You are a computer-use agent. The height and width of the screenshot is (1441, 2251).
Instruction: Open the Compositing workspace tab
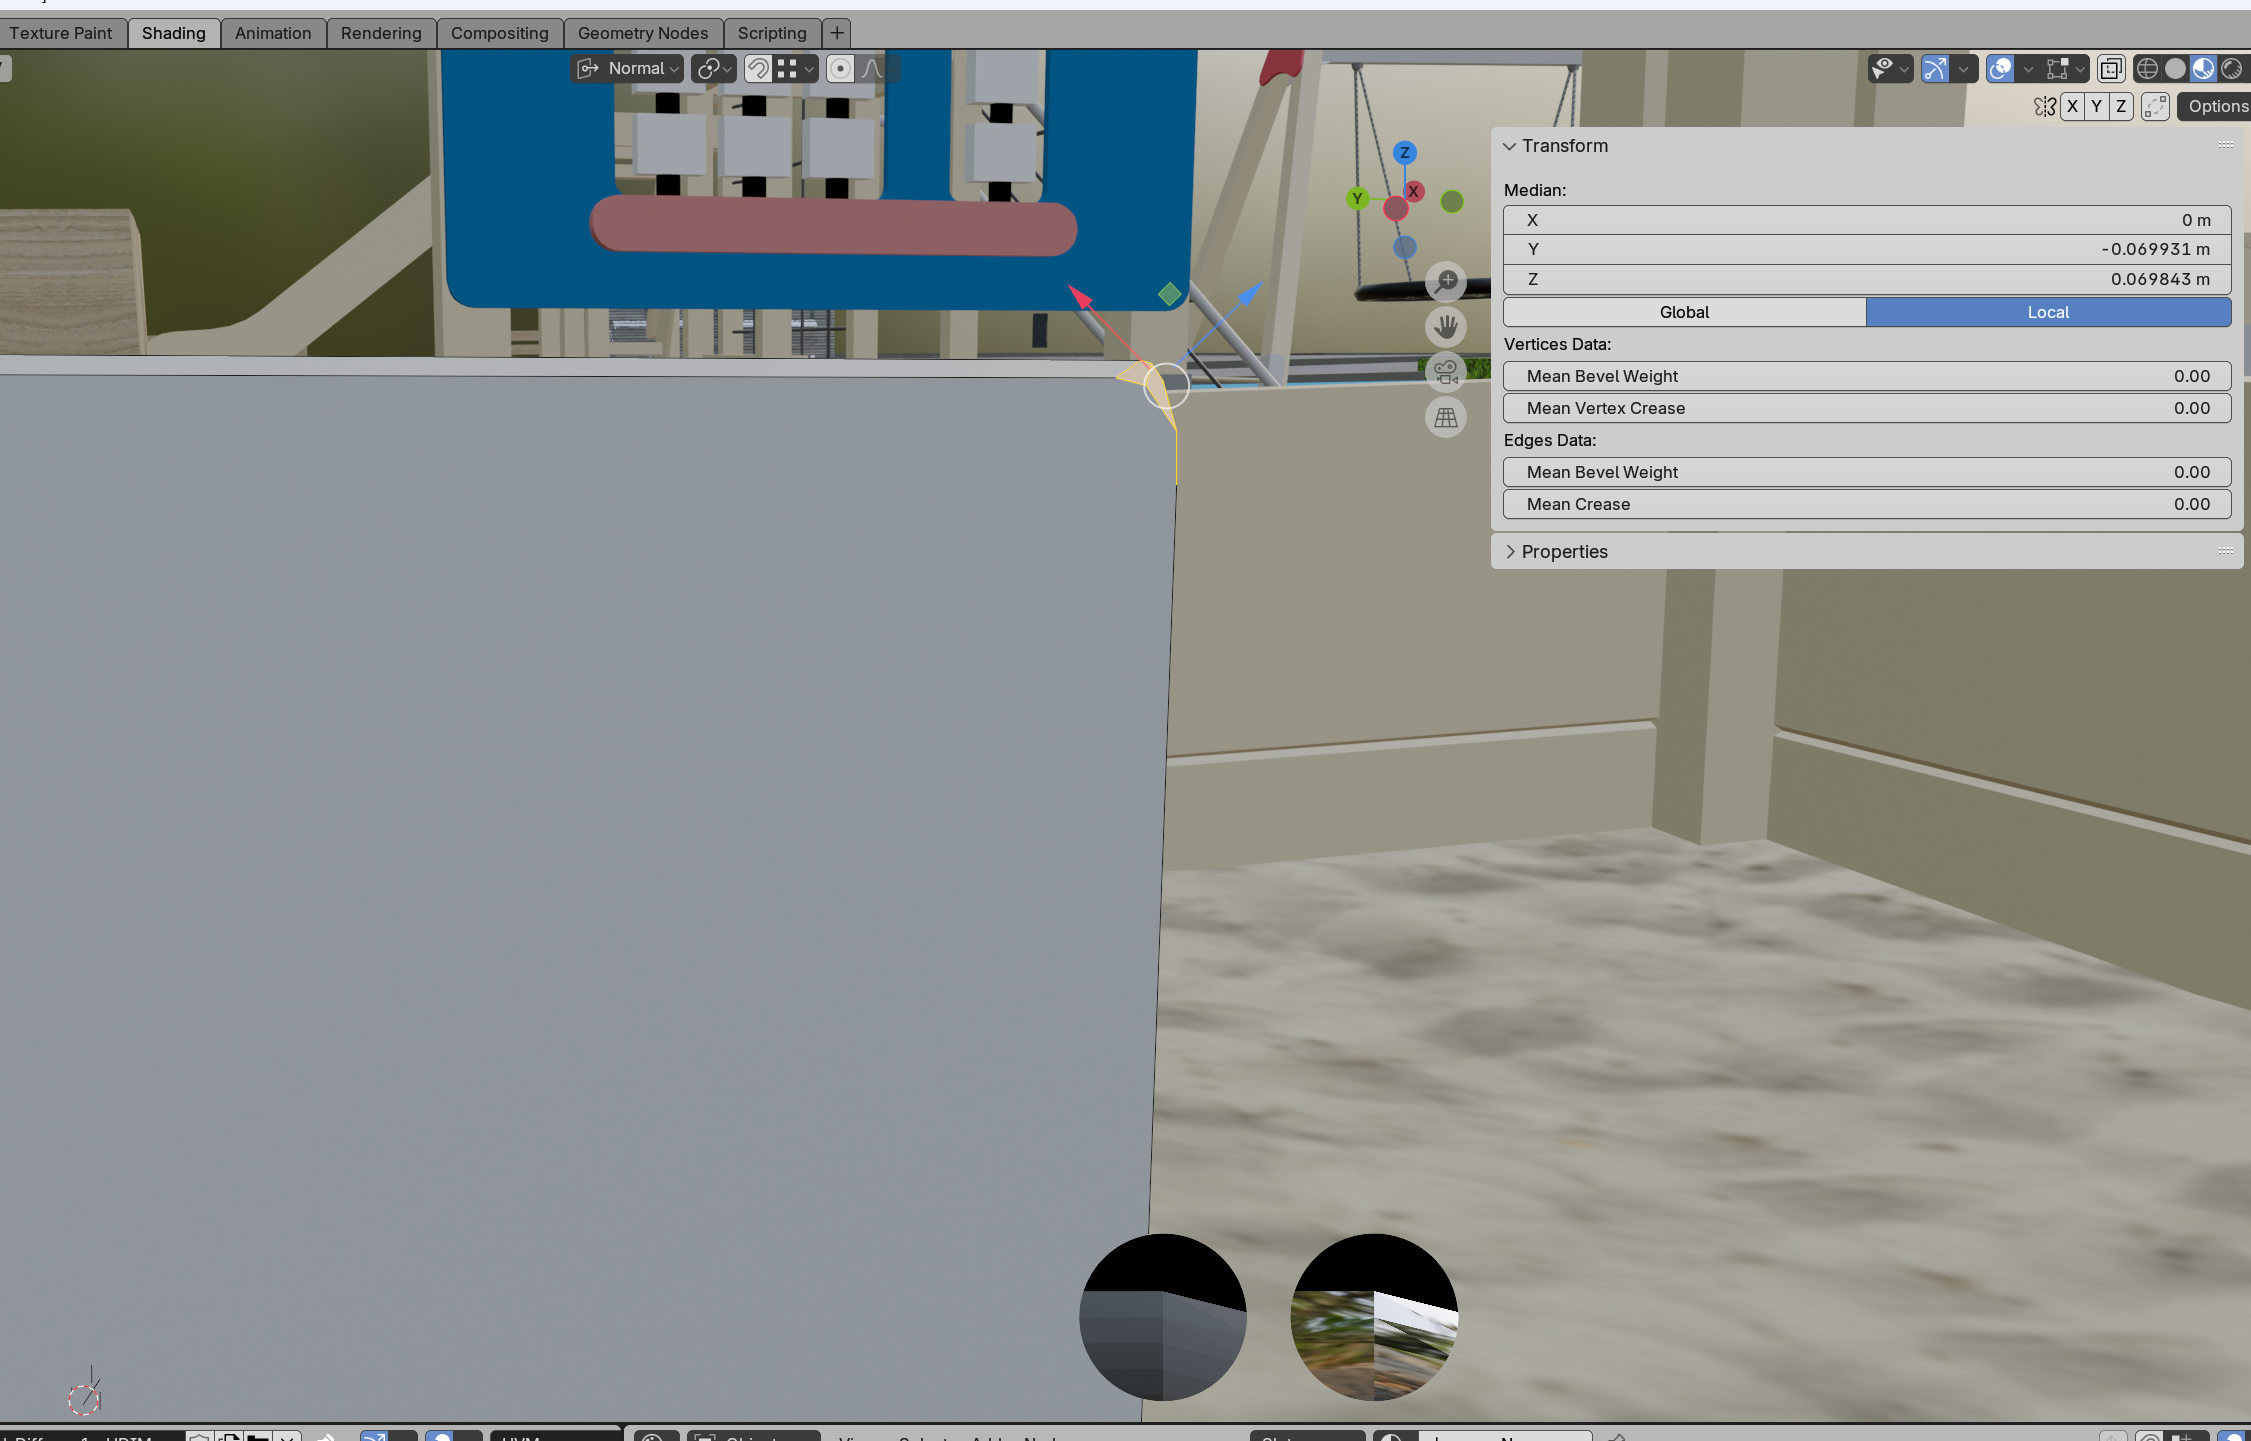coord(499,33)
